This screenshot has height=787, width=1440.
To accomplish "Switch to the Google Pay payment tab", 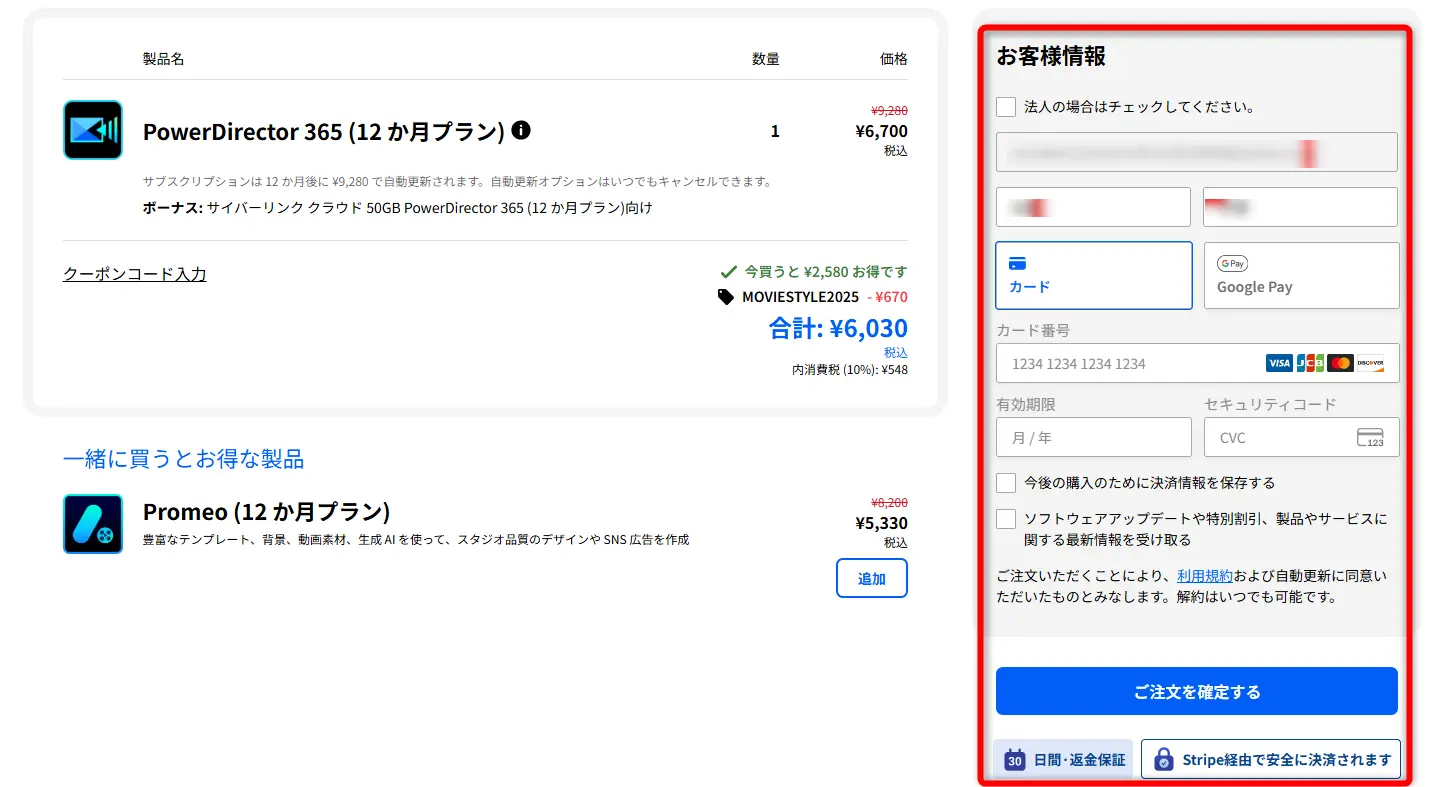I will [1301, 275].
